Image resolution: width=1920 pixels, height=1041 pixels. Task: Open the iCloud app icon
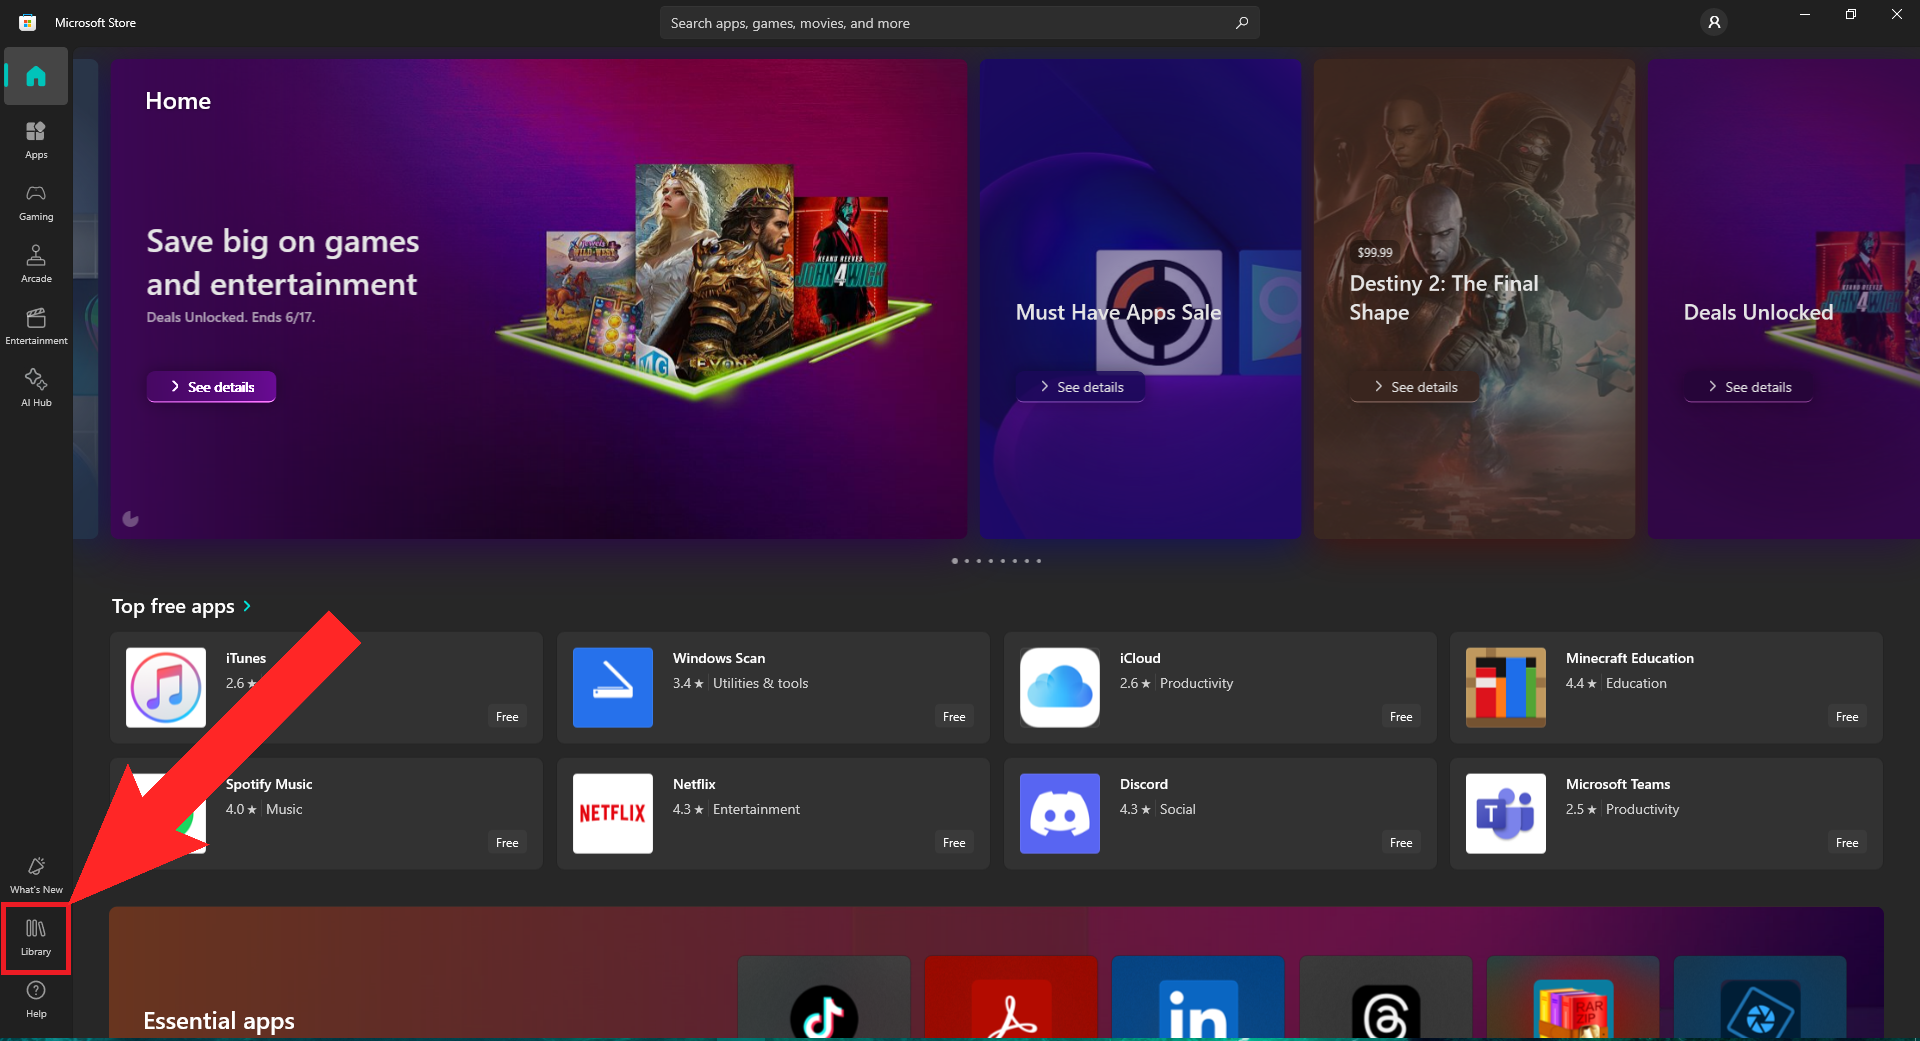point(1060,687)
